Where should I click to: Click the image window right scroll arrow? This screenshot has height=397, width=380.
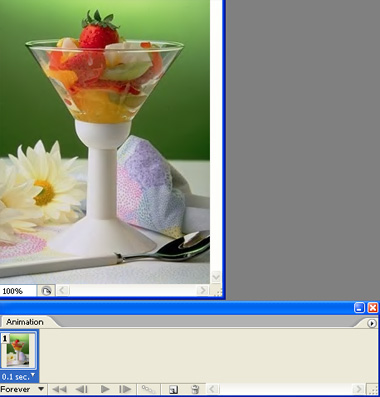pyautogui.click(x=202, y=290)
